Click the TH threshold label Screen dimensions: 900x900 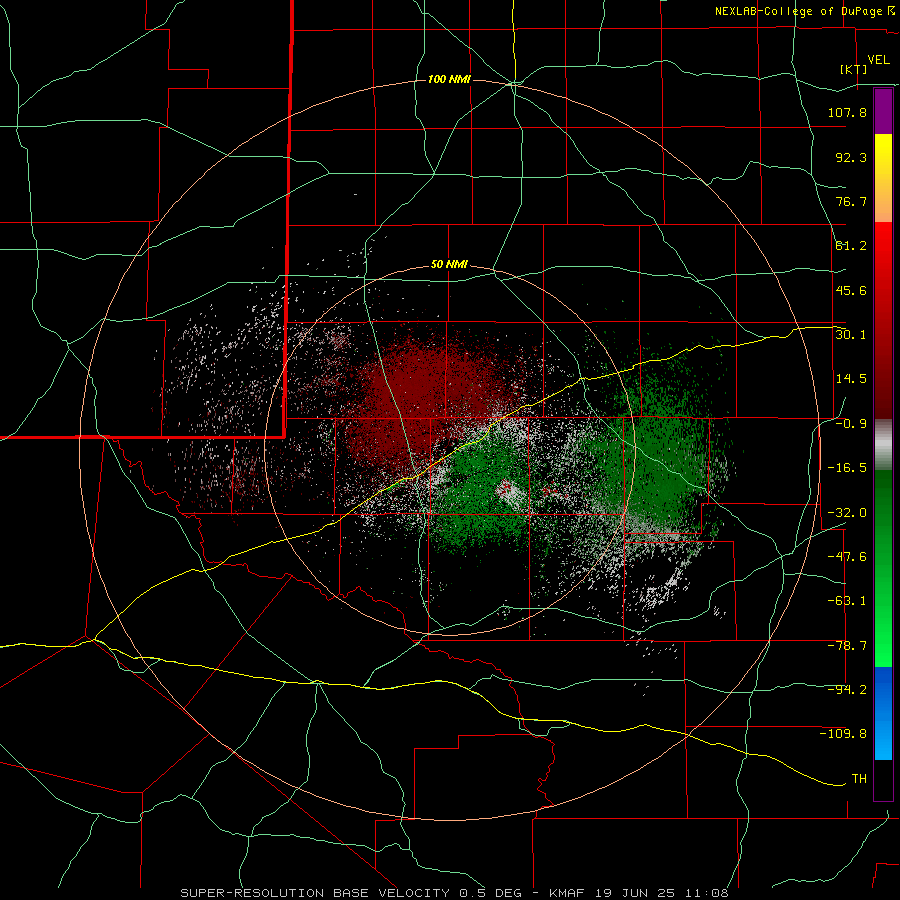coord(859,779)
